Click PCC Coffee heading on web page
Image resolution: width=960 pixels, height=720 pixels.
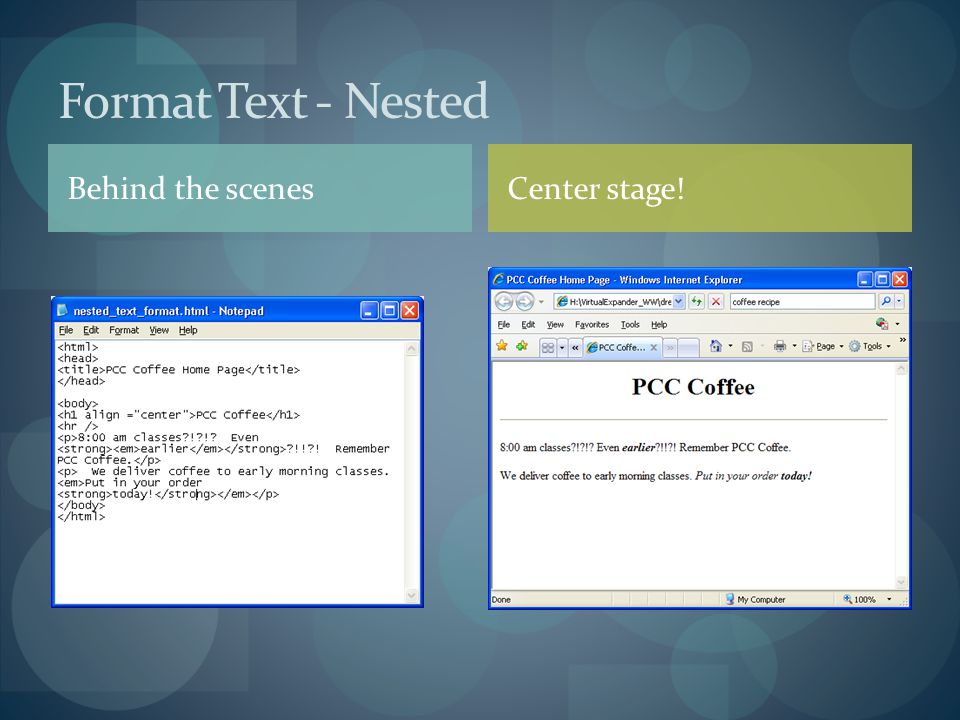pos(693,387)
